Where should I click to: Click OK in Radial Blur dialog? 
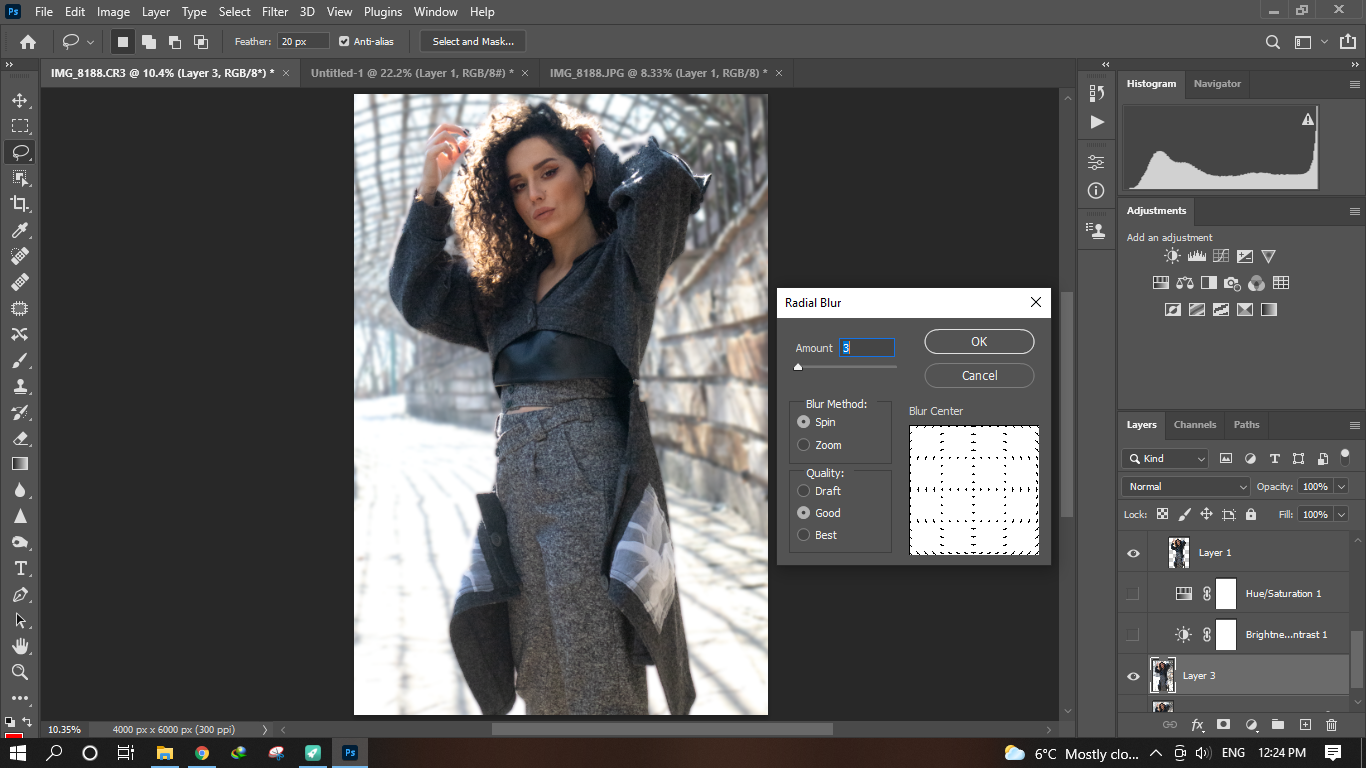979,341
